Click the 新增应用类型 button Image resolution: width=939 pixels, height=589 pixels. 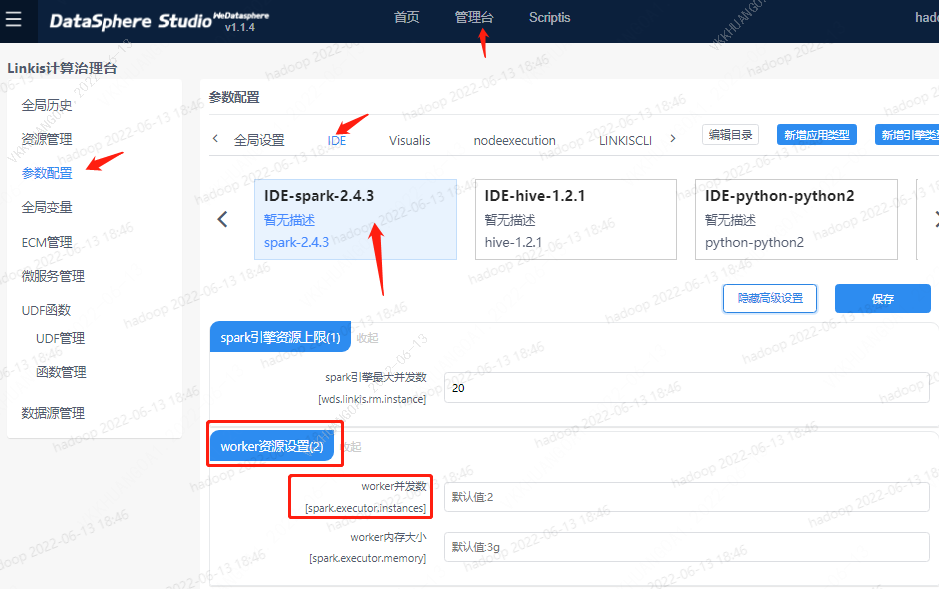click(816, 135)
